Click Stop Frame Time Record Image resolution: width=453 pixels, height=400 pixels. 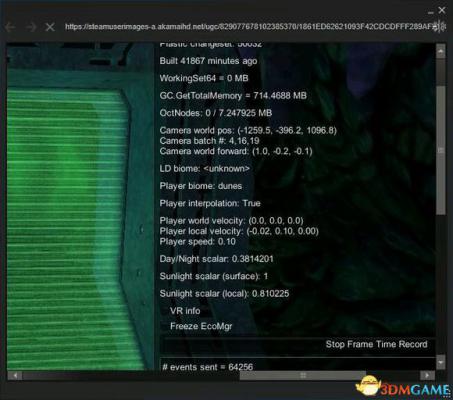point(376,344)
